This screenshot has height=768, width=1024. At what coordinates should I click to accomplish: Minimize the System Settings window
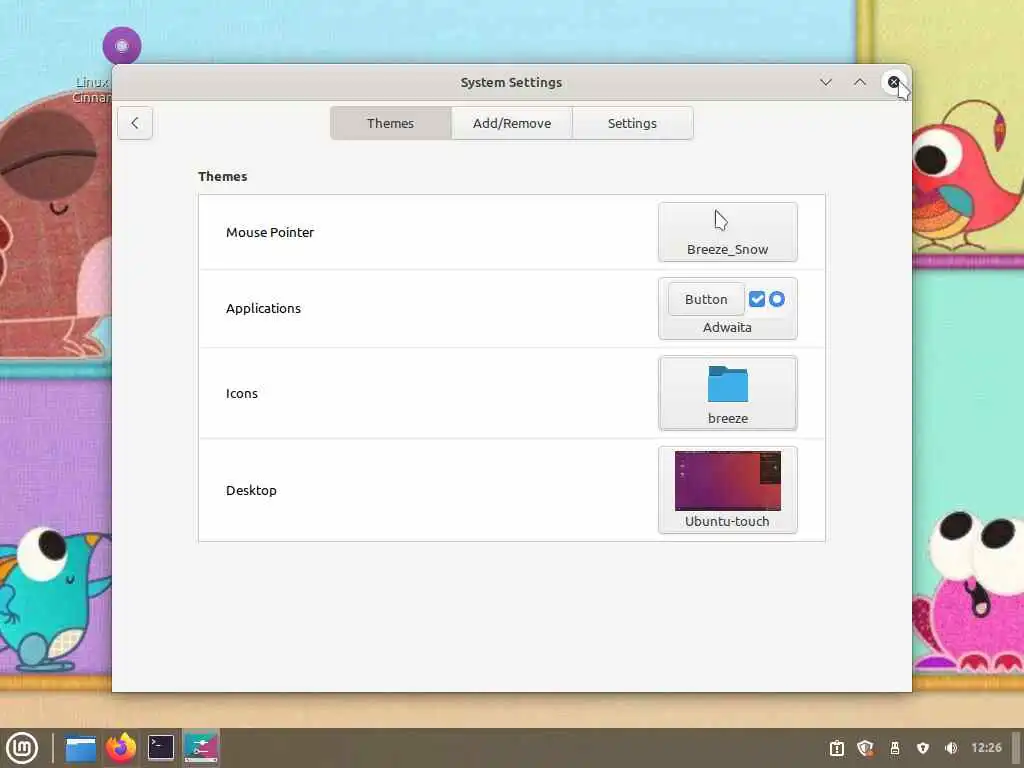pyautogui.click(x=826, y=82)
